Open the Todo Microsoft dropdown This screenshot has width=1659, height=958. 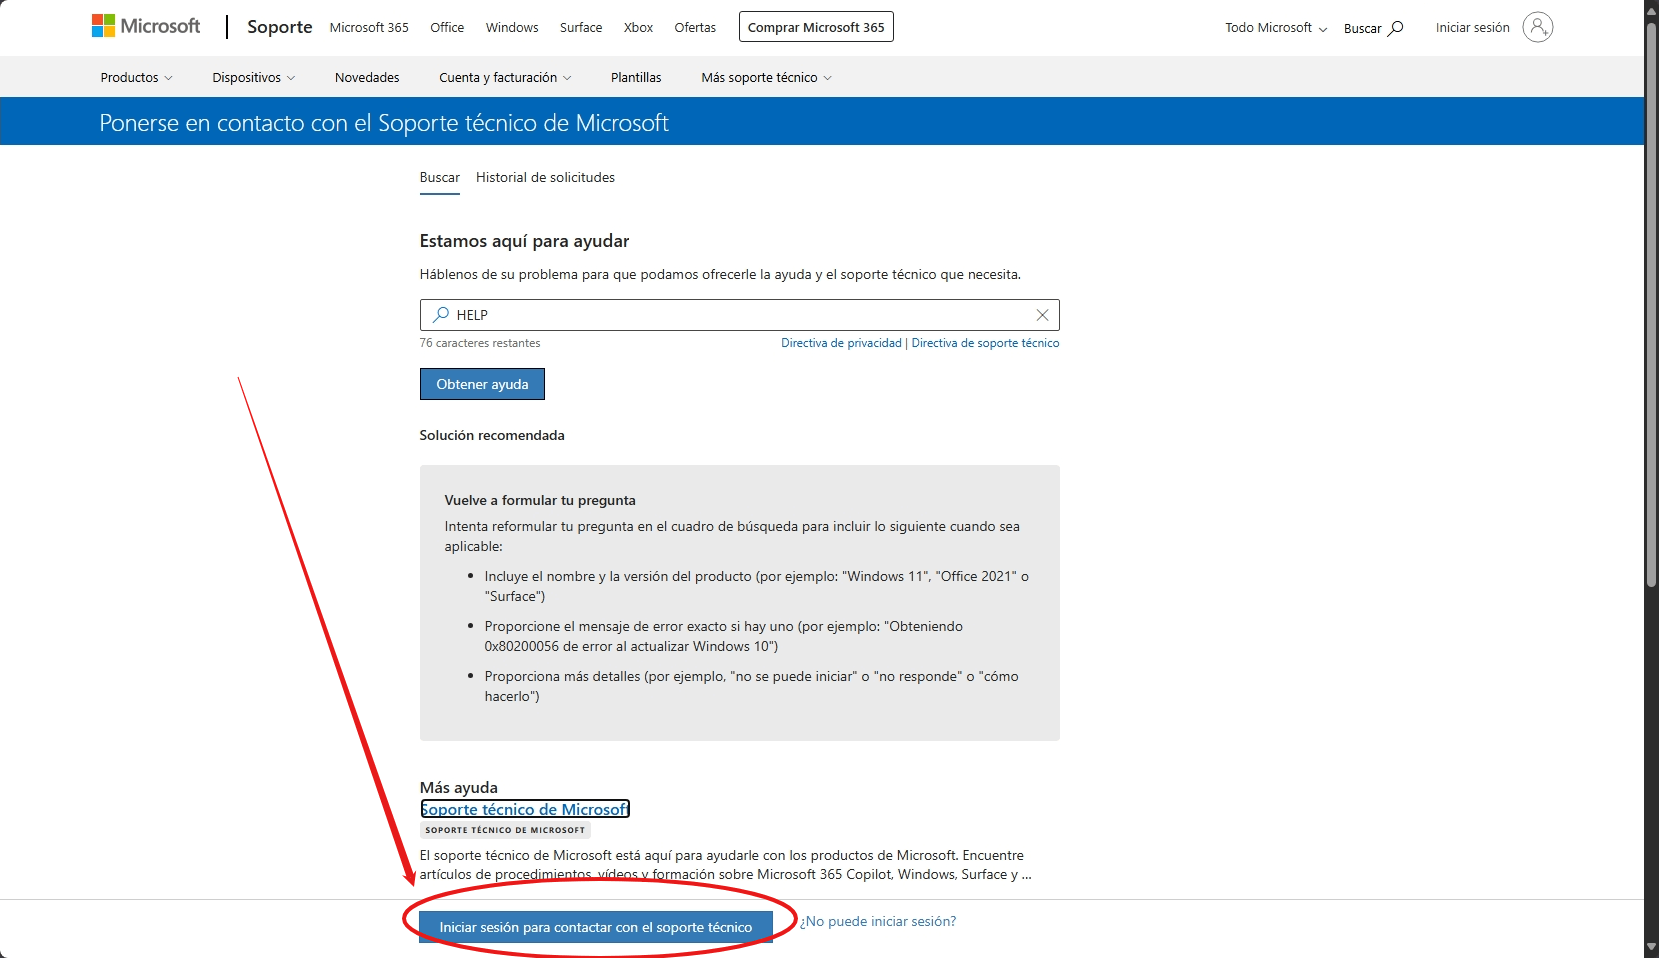1276,28
